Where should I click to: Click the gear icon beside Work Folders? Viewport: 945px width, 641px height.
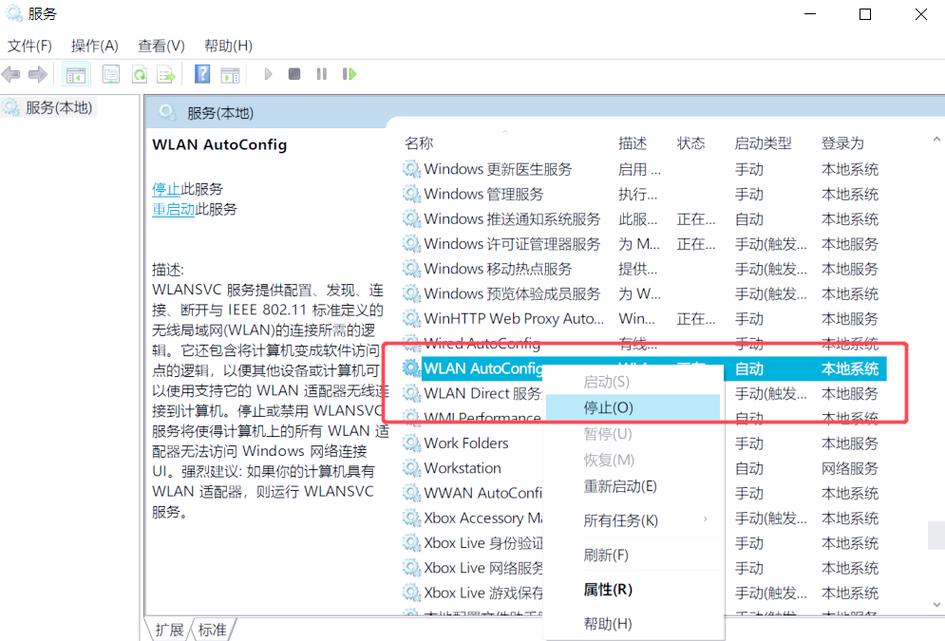point(412,443)
